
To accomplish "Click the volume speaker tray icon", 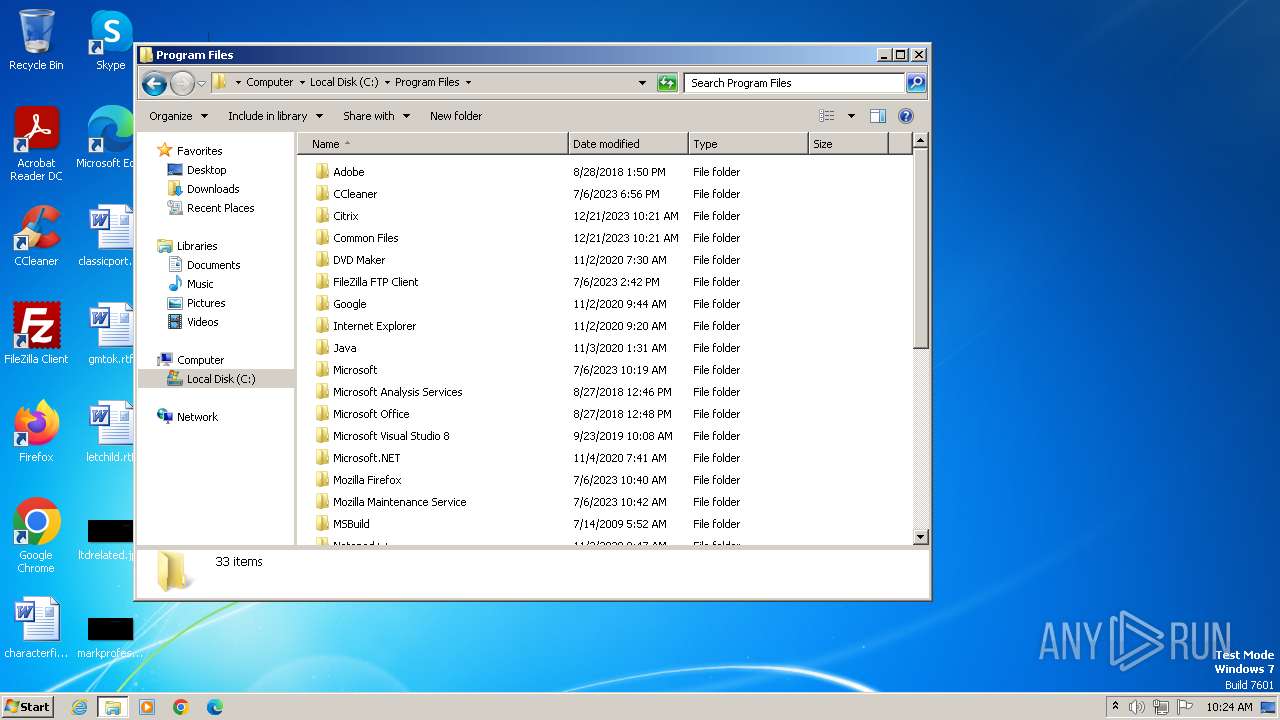I will click(x=1137, y=707).
